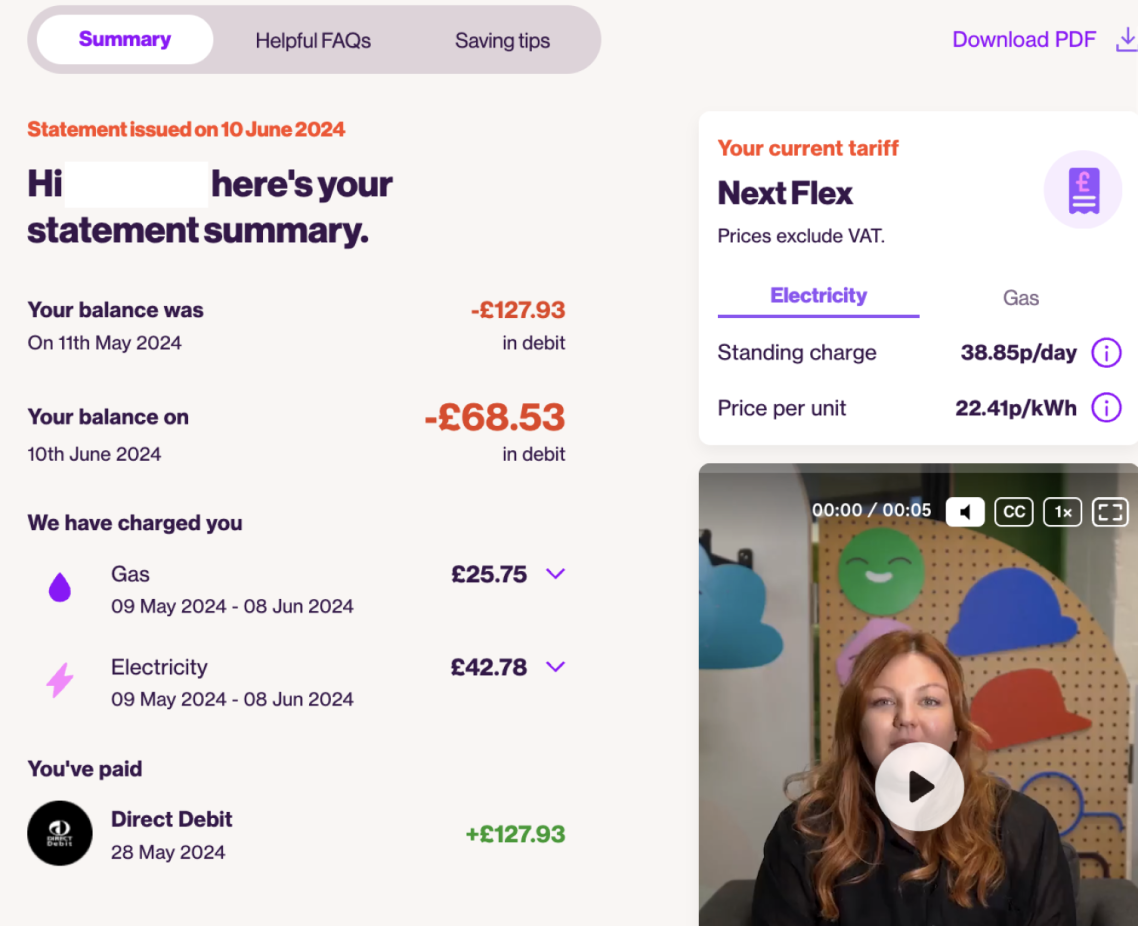Click the Download PDF link
Viewport: 1138px width, 926px height.
1024,40
